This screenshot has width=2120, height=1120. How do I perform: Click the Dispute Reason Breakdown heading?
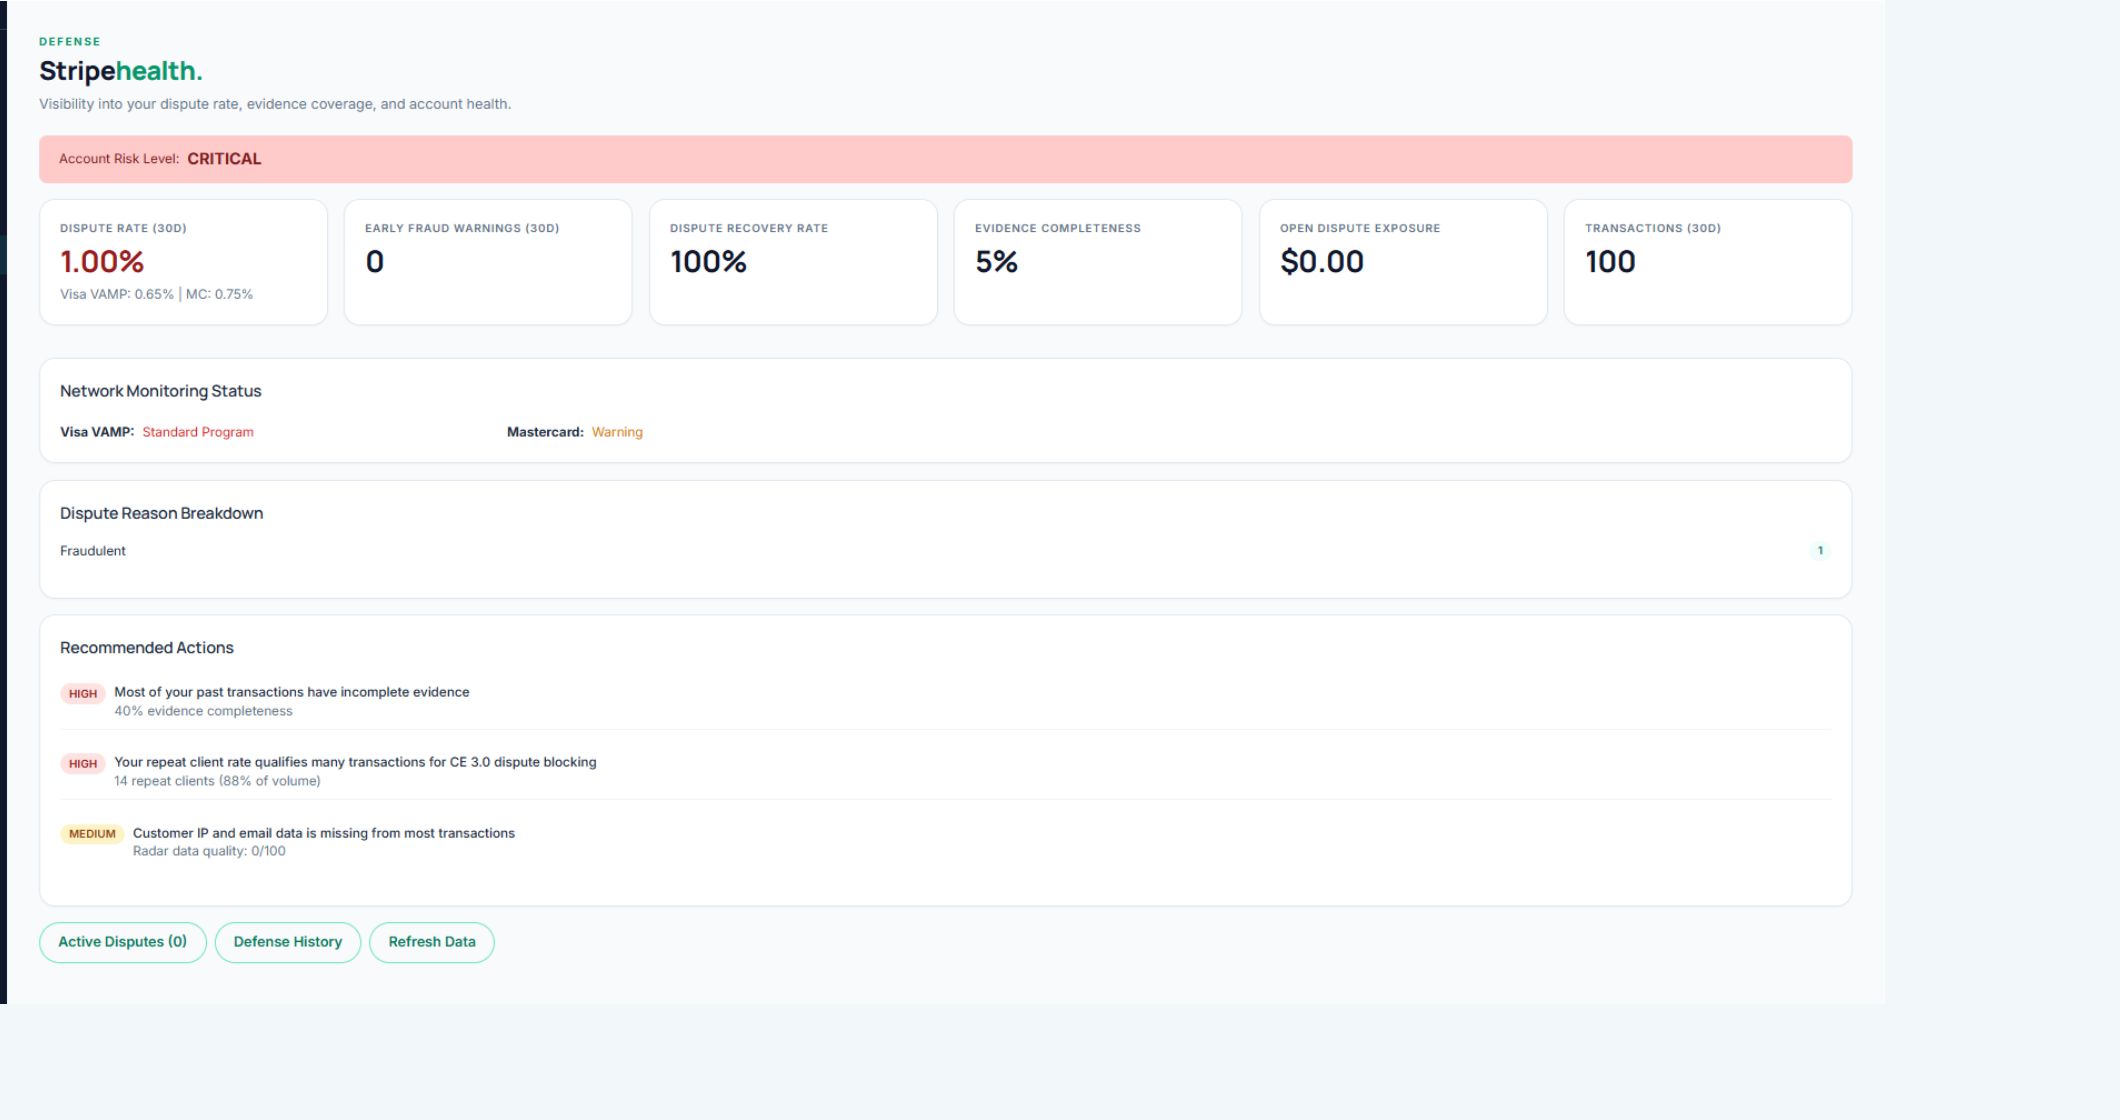click(x=162, y=513)
